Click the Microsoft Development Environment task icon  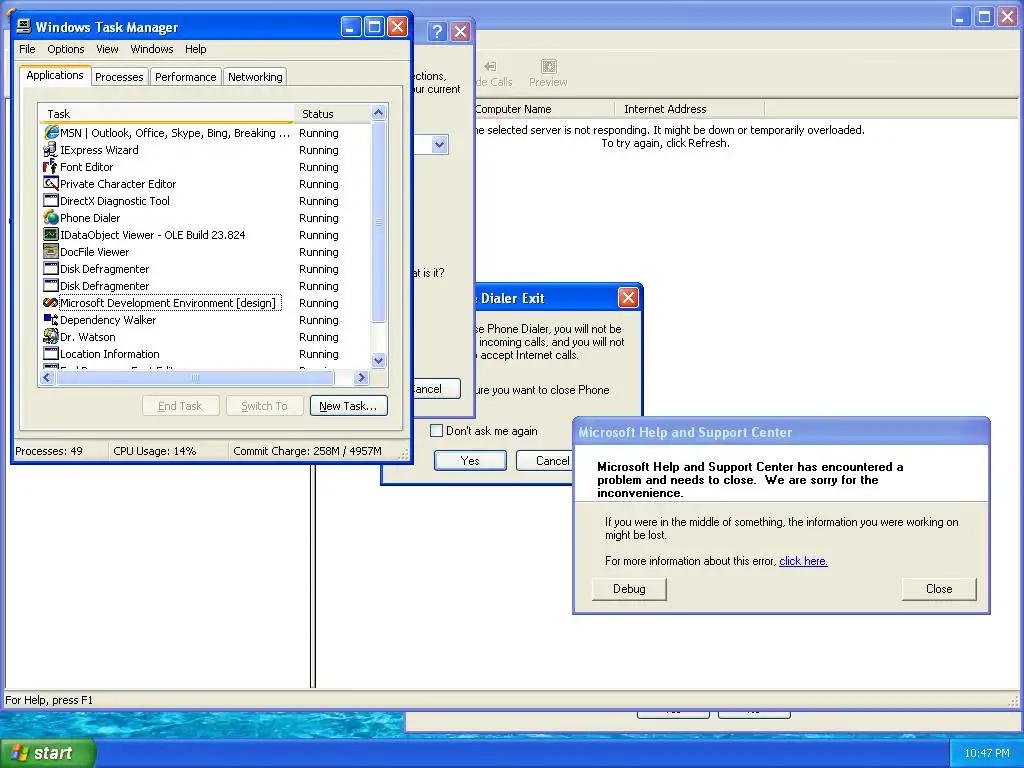(51, 302)
